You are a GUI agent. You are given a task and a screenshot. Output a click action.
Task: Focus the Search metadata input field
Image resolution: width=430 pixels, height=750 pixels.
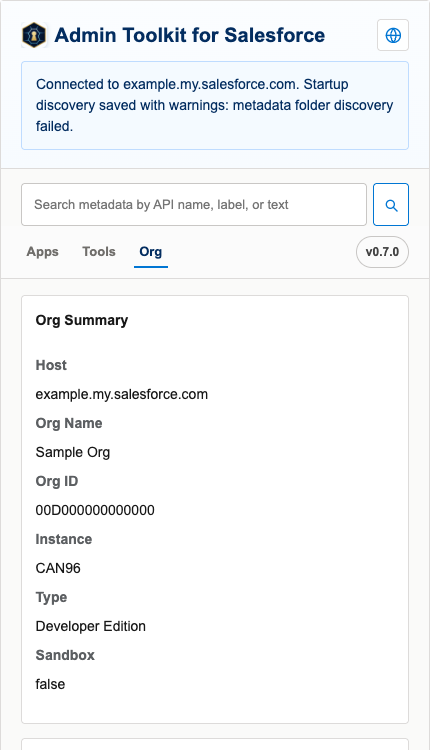pyautogui.click(x=194, y=205)
